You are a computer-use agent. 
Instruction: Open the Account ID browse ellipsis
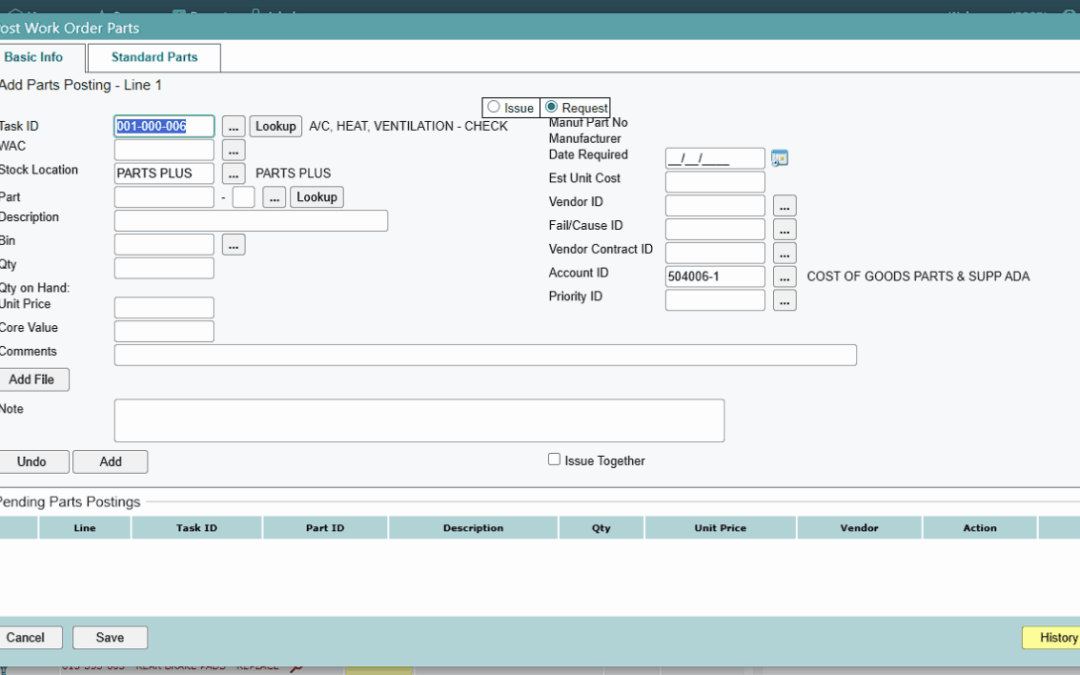tap(785, 277)
